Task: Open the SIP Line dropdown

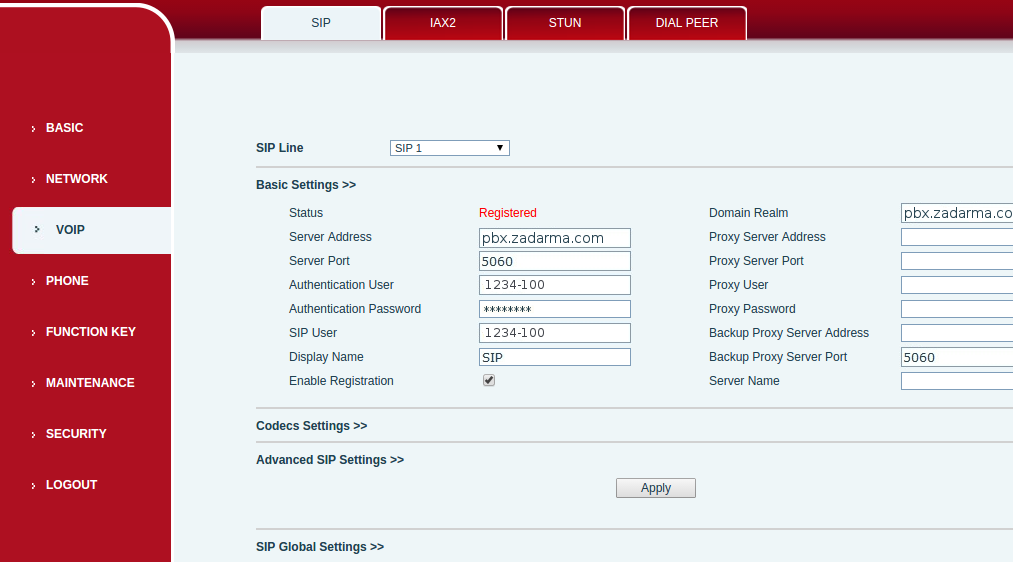Action: tap(449, 148)
